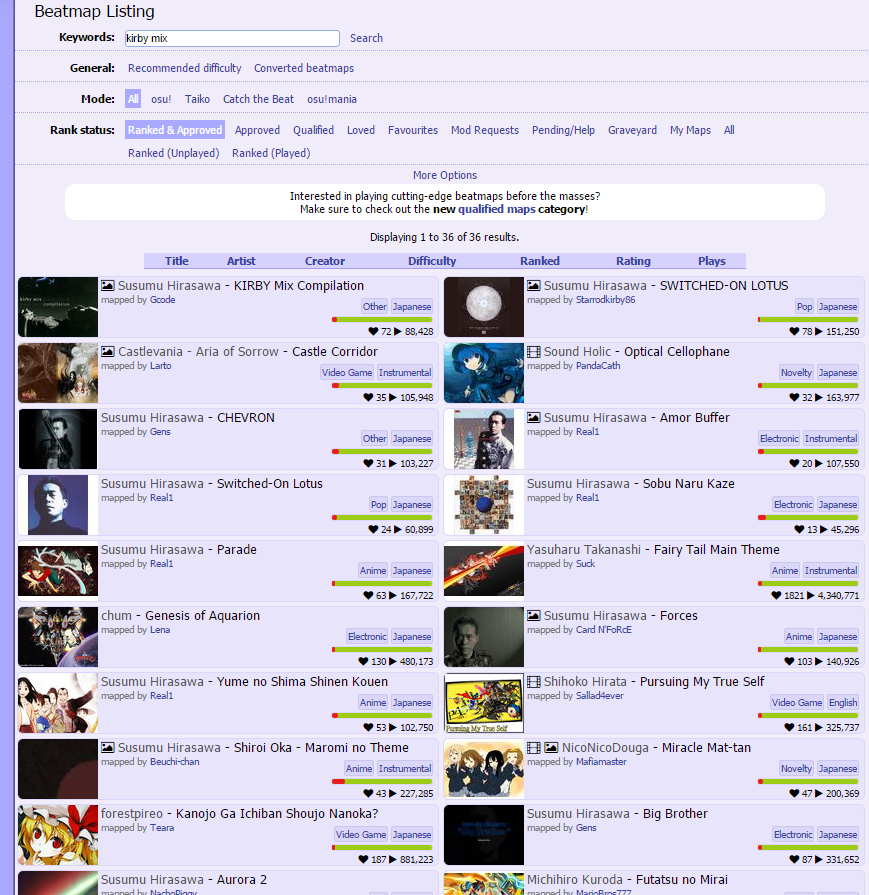Click video icon next to Optical Cellophane

point(534,352)
